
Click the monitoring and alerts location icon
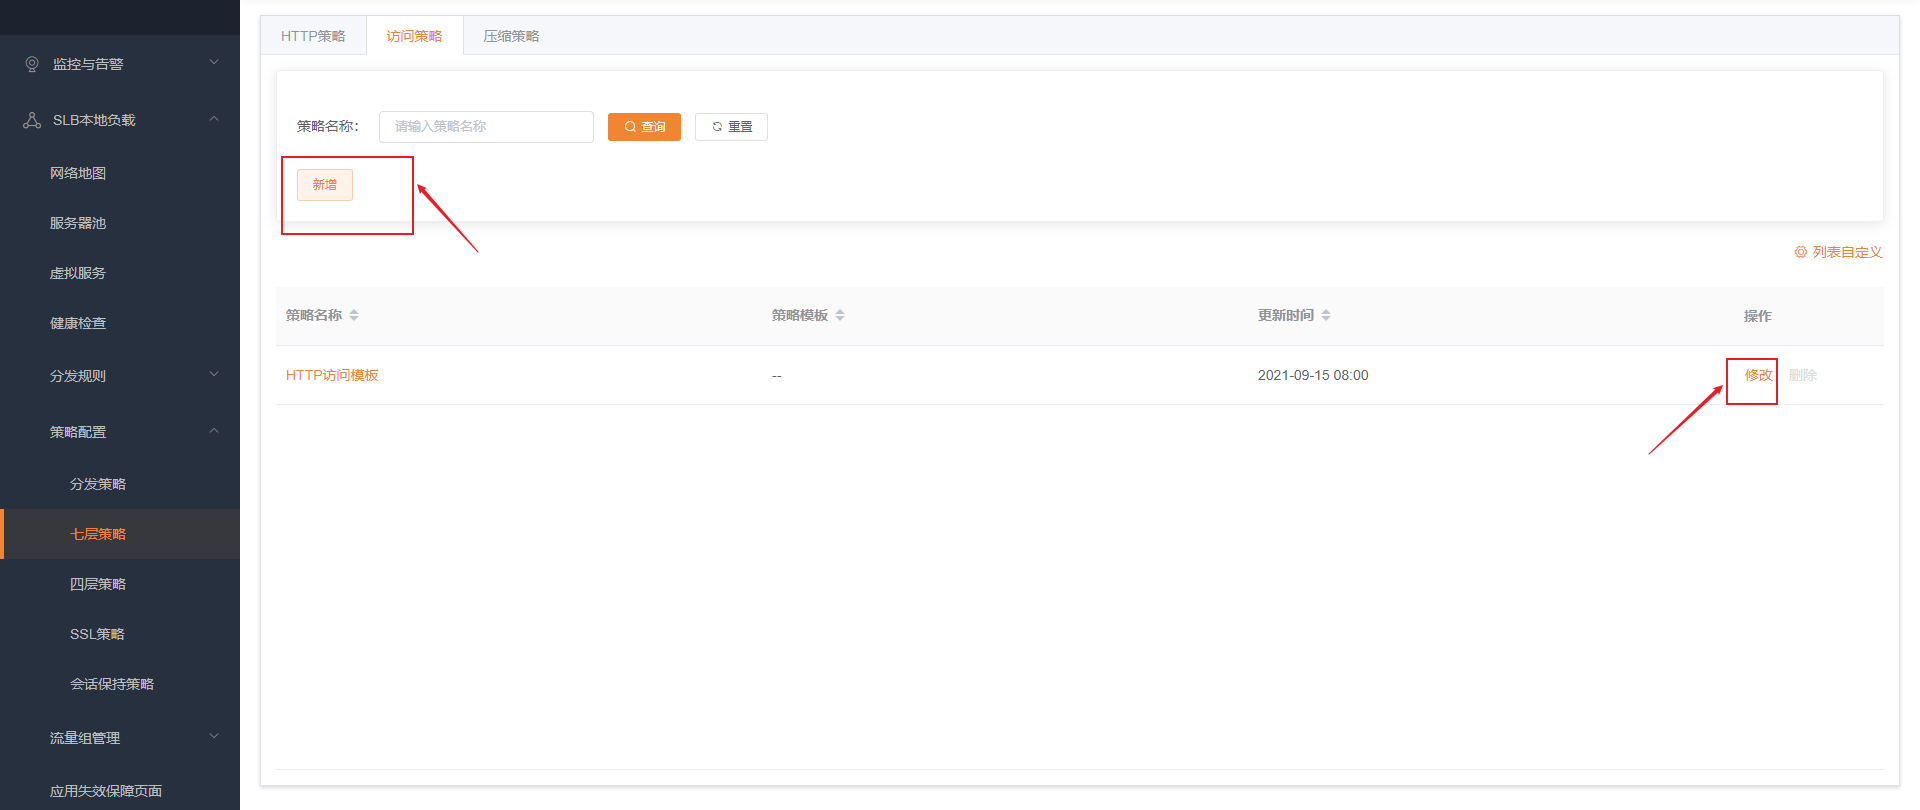32,64
